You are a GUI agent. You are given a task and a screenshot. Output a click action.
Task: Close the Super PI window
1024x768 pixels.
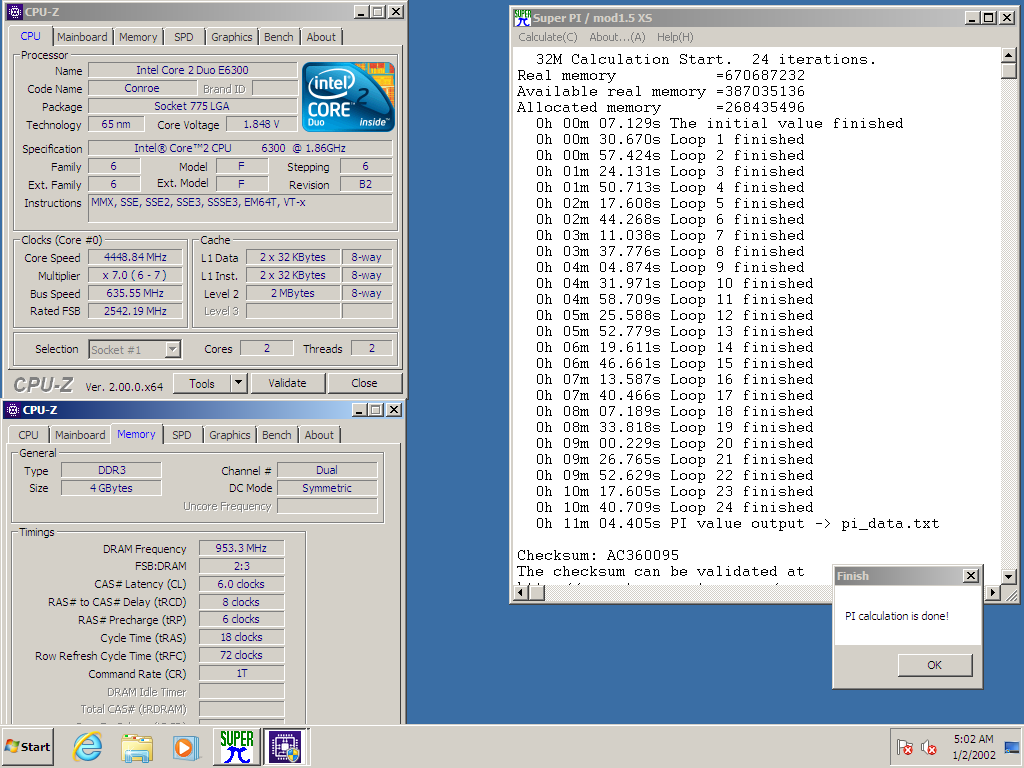pos(1008,18)
